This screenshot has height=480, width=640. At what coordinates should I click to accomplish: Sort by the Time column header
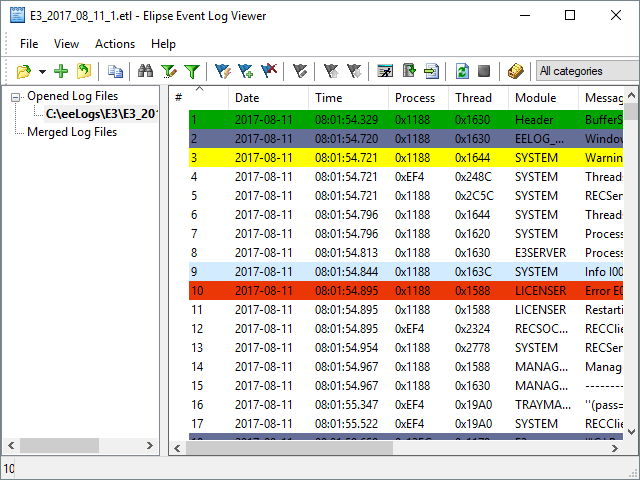click(x=329, y=98)
